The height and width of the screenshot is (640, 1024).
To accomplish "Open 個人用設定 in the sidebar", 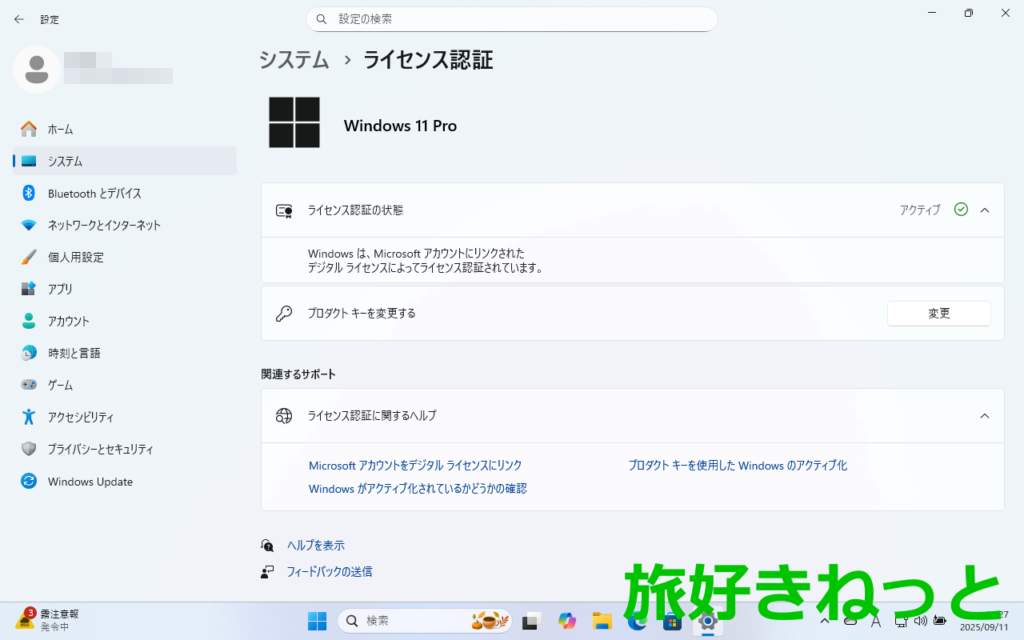I will click(125, 257).
